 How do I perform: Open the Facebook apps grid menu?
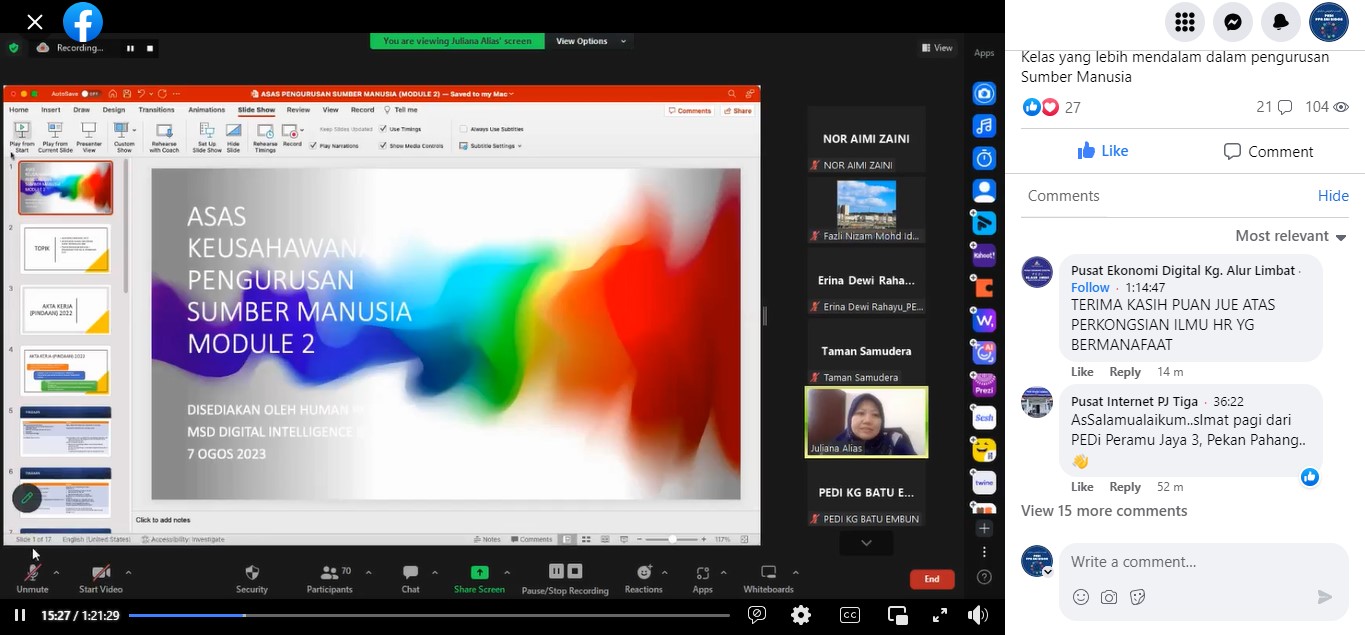click(x=1185, y=22)
